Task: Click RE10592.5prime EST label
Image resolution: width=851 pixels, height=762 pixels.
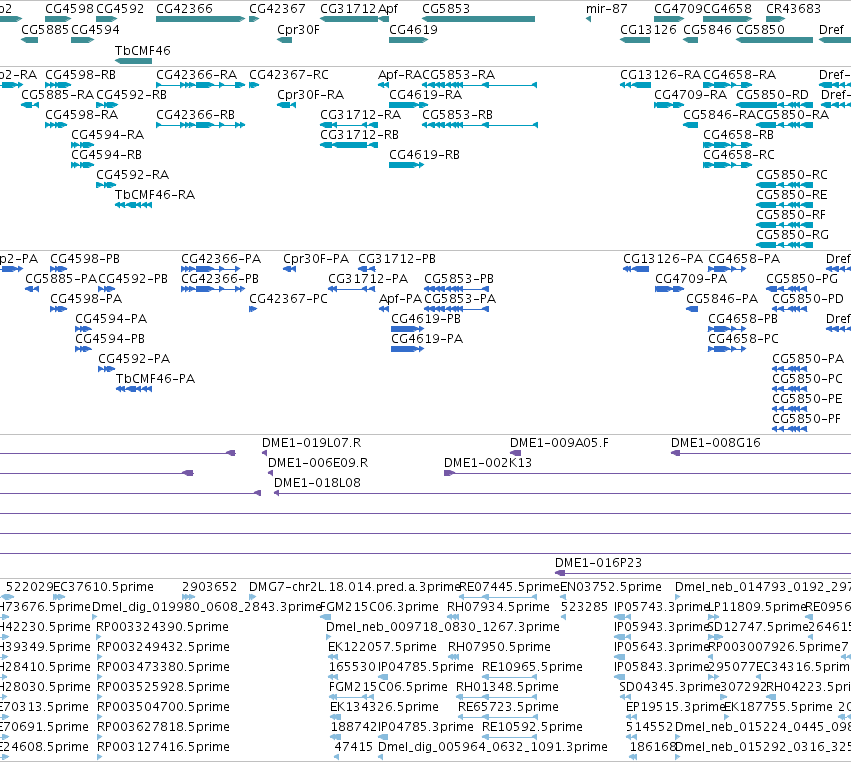Action: pos(532,727)
